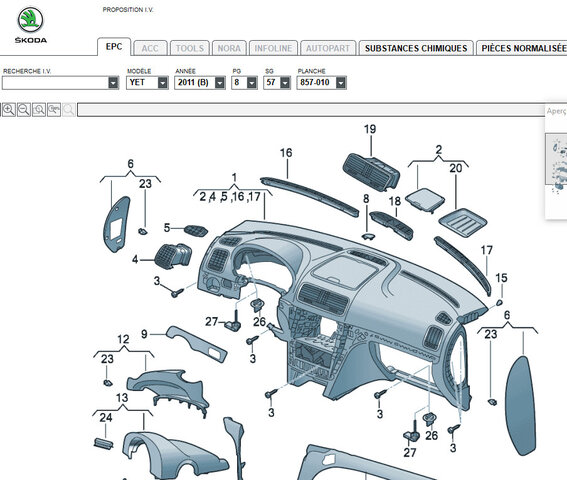
Task: Click the third magnifier zoom-to-fit icon
Action: coord(39,110)
